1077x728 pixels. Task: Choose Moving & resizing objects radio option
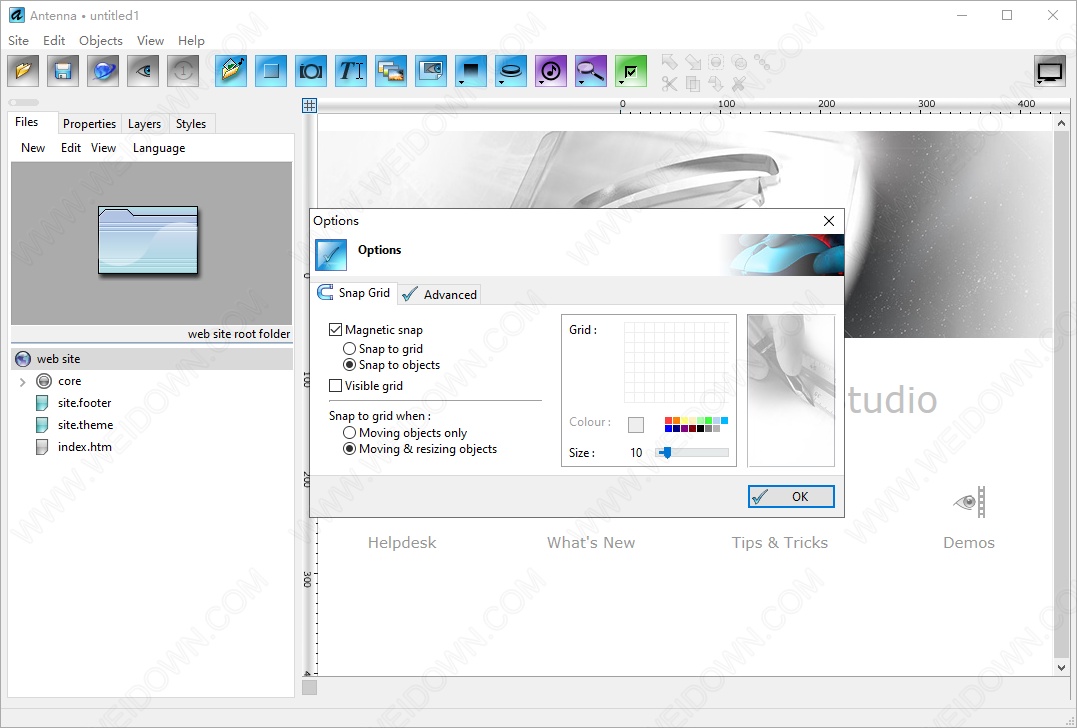(350, 448)
